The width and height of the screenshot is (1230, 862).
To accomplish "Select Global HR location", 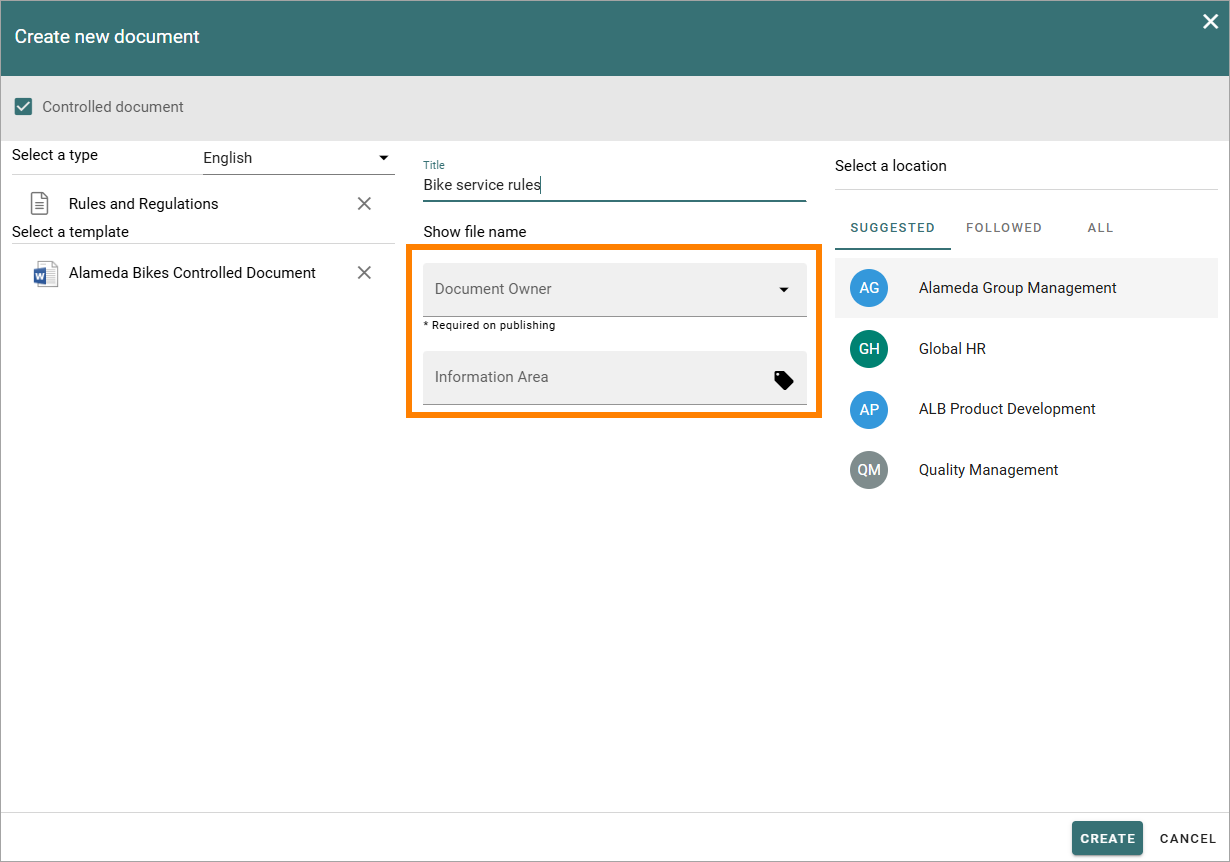I will [x=1026, y=349].
